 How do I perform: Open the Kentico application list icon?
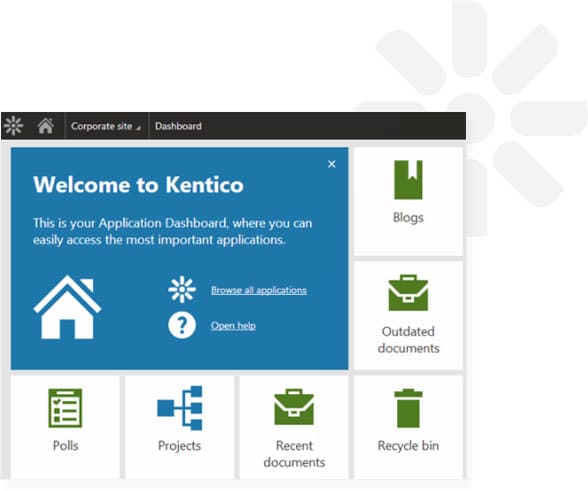pyautogui.click(x=14, y=126)
